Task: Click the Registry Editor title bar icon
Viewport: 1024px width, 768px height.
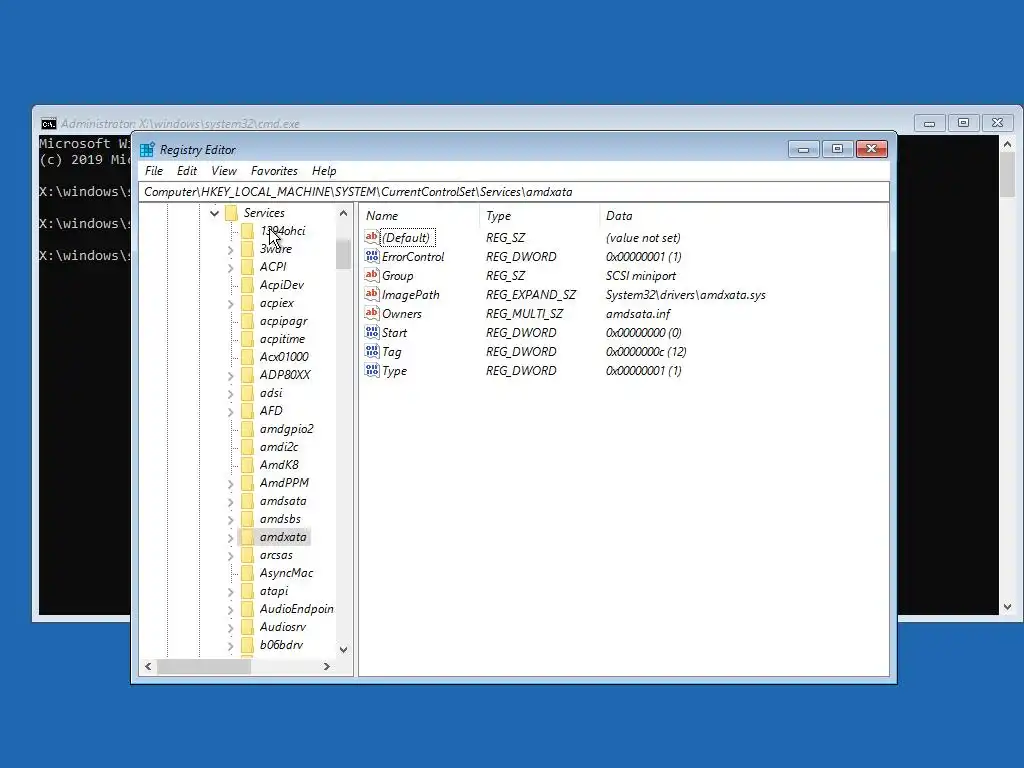Action: pyautogui.click(x=148, y=150)
